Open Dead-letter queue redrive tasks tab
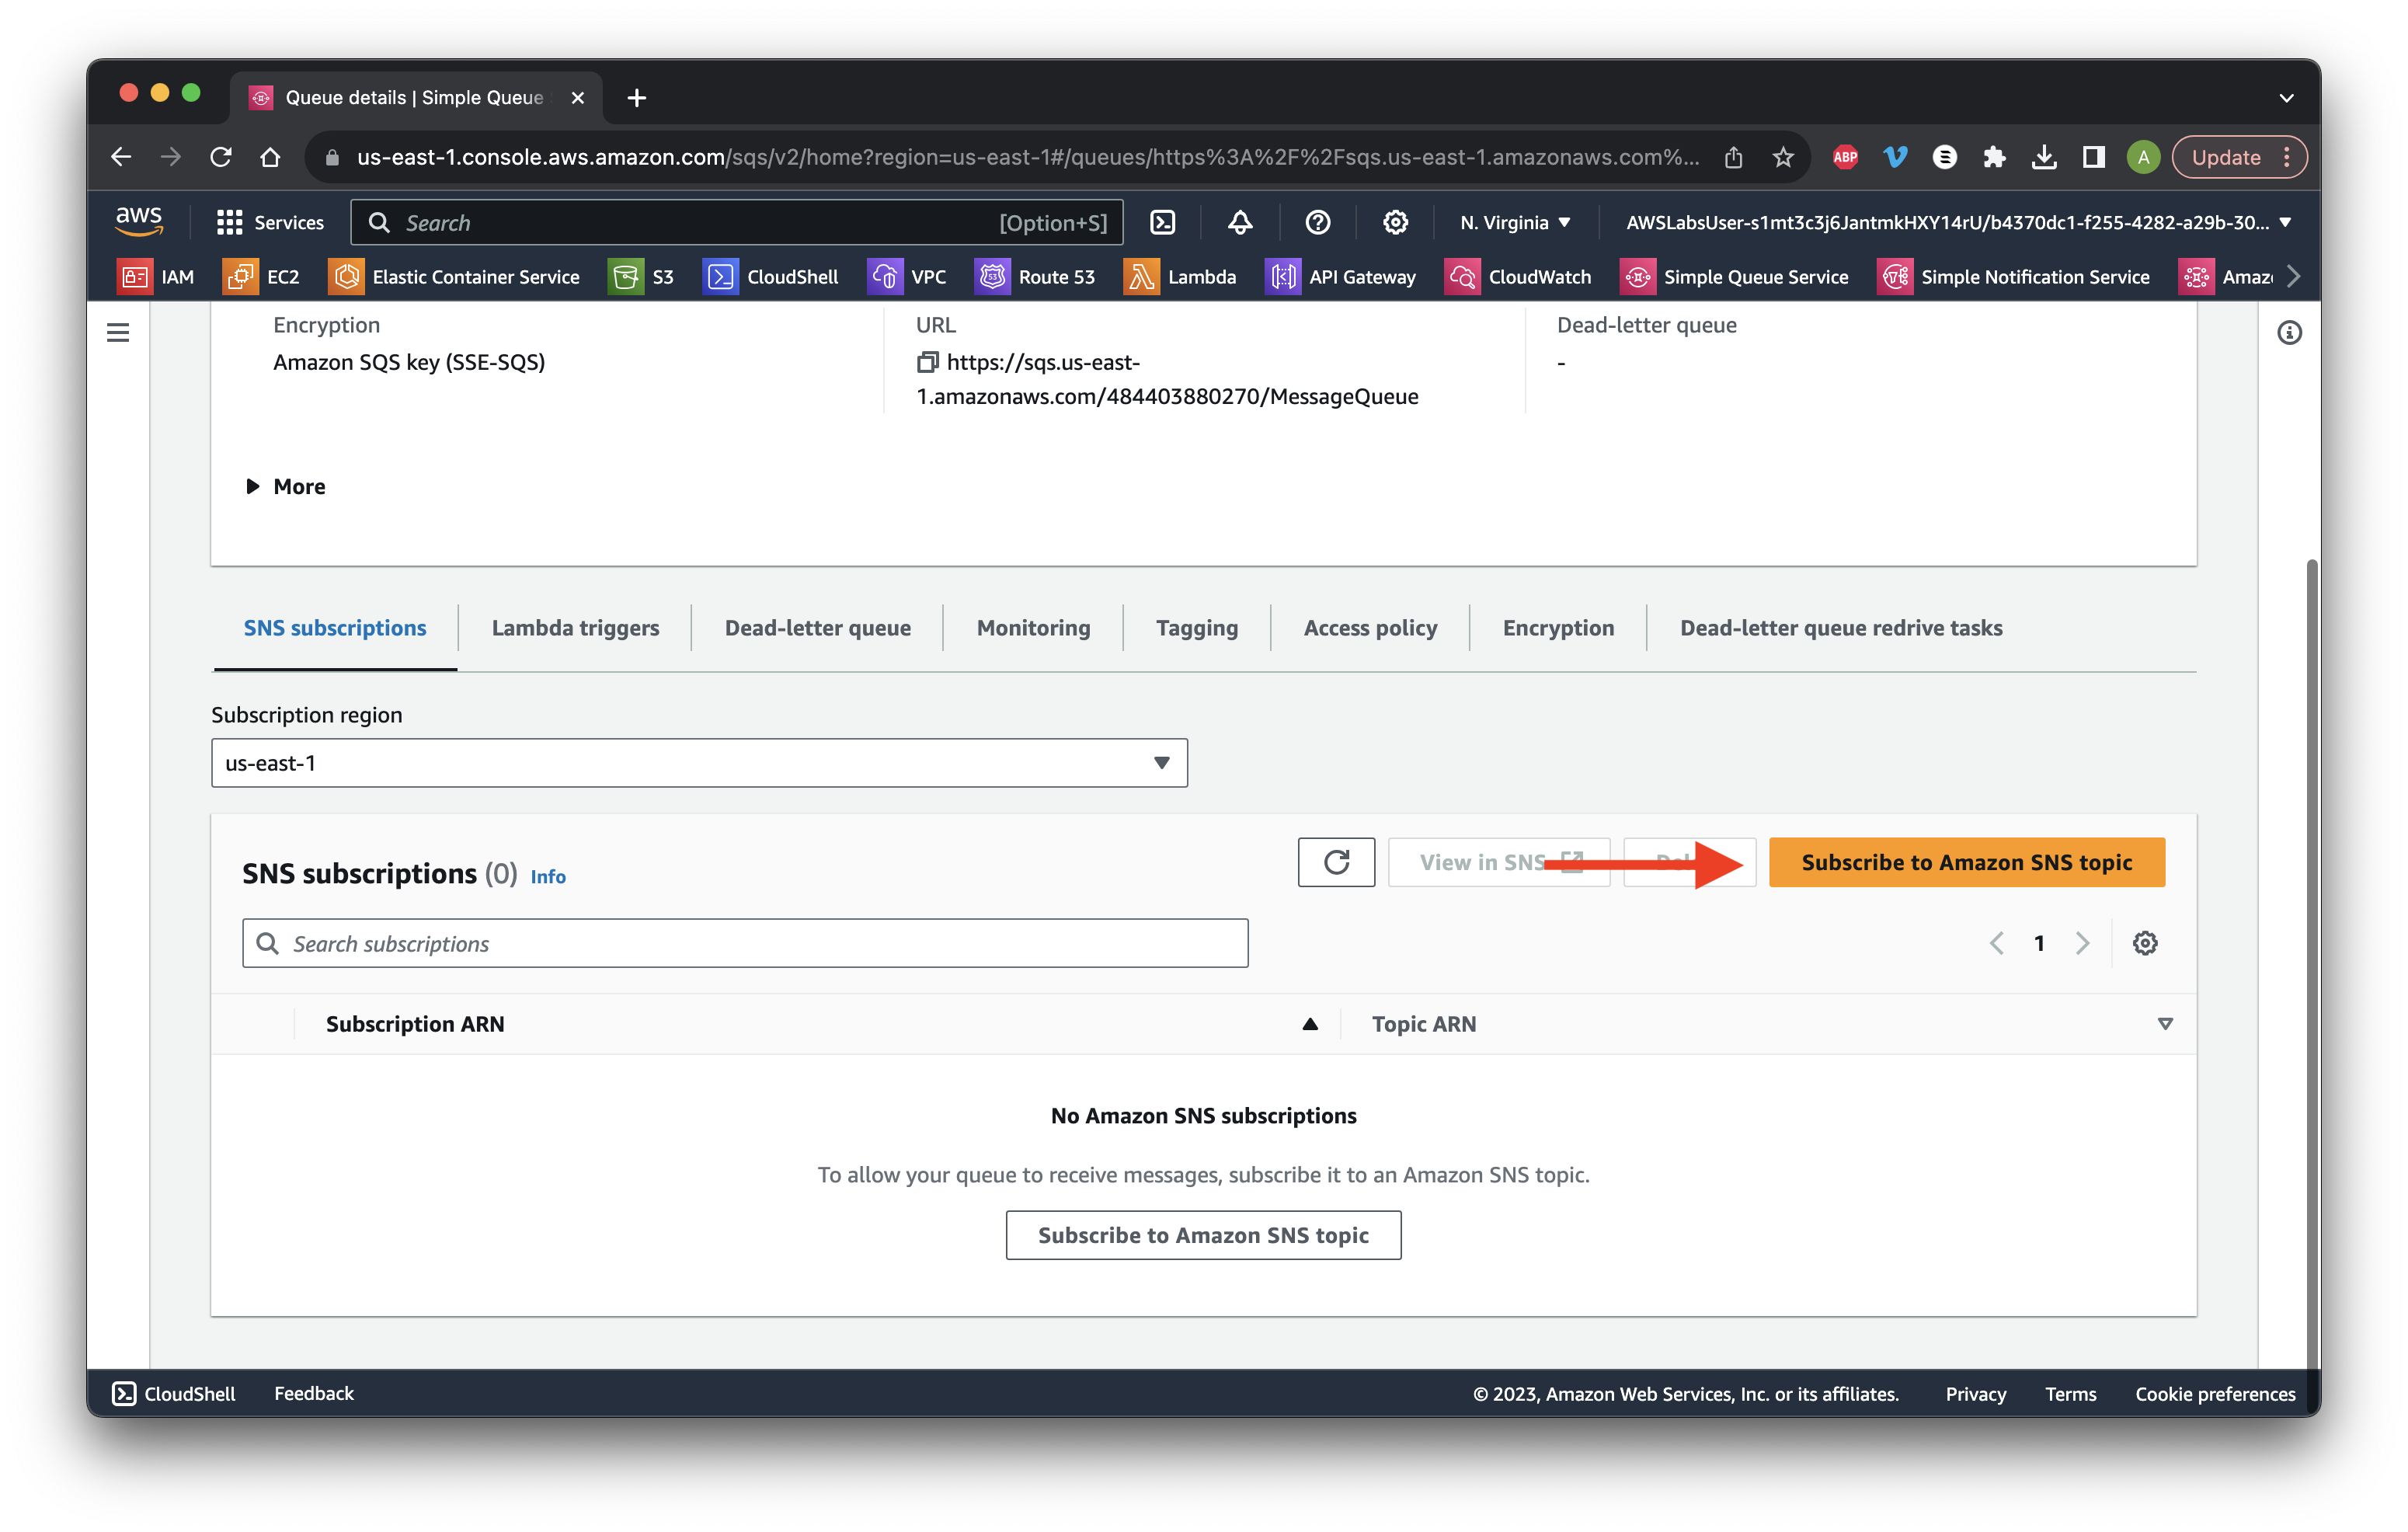The width and height of the screenshot is (2408, 1532). pos(1841,628)
